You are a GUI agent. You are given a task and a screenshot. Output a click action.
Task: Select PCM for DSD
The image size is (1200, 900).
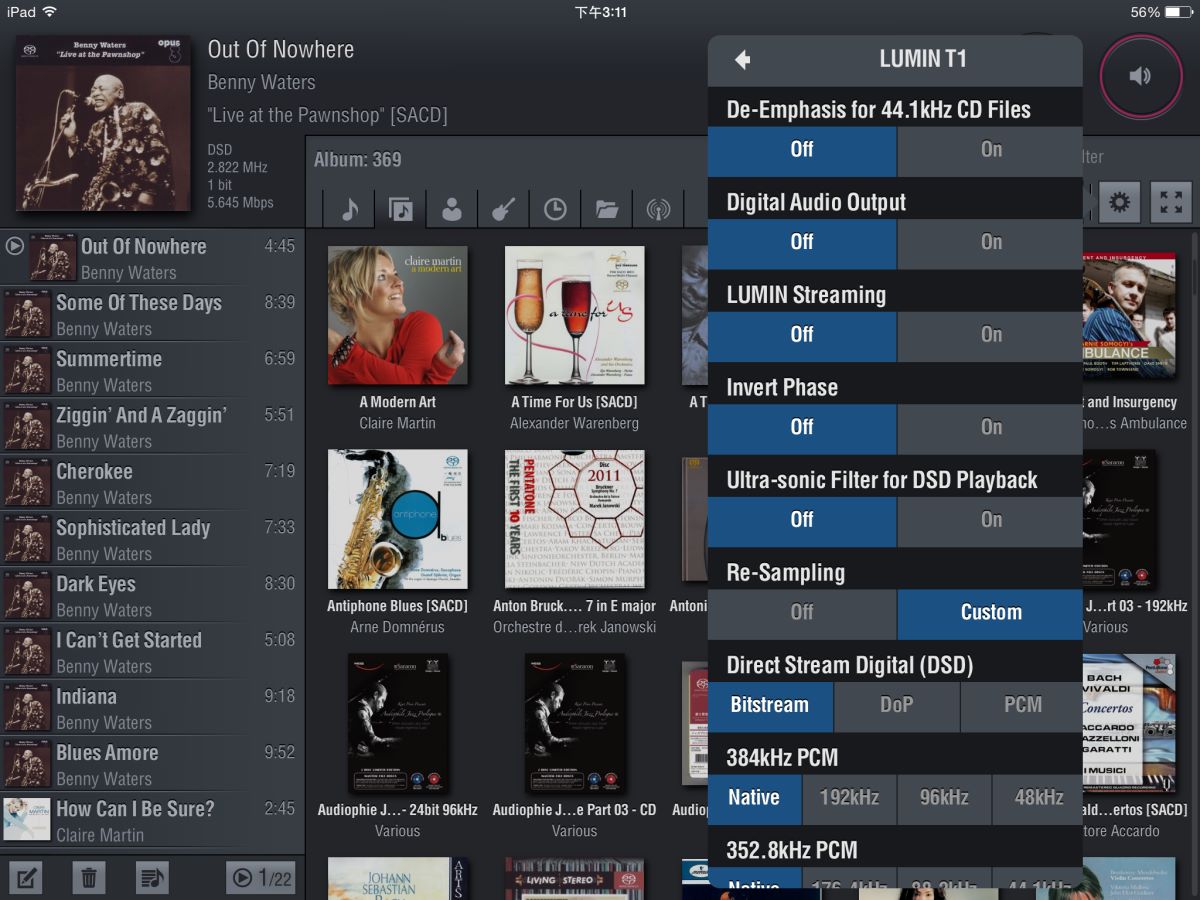pos(1022,705)
